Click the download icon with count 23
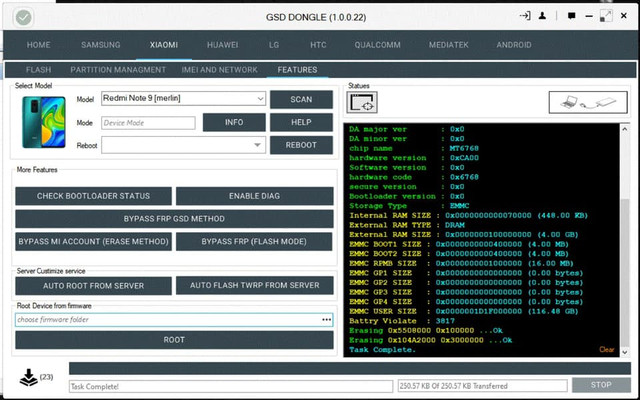This screenshot has height=400, width=640. click(x=28, y=377)
